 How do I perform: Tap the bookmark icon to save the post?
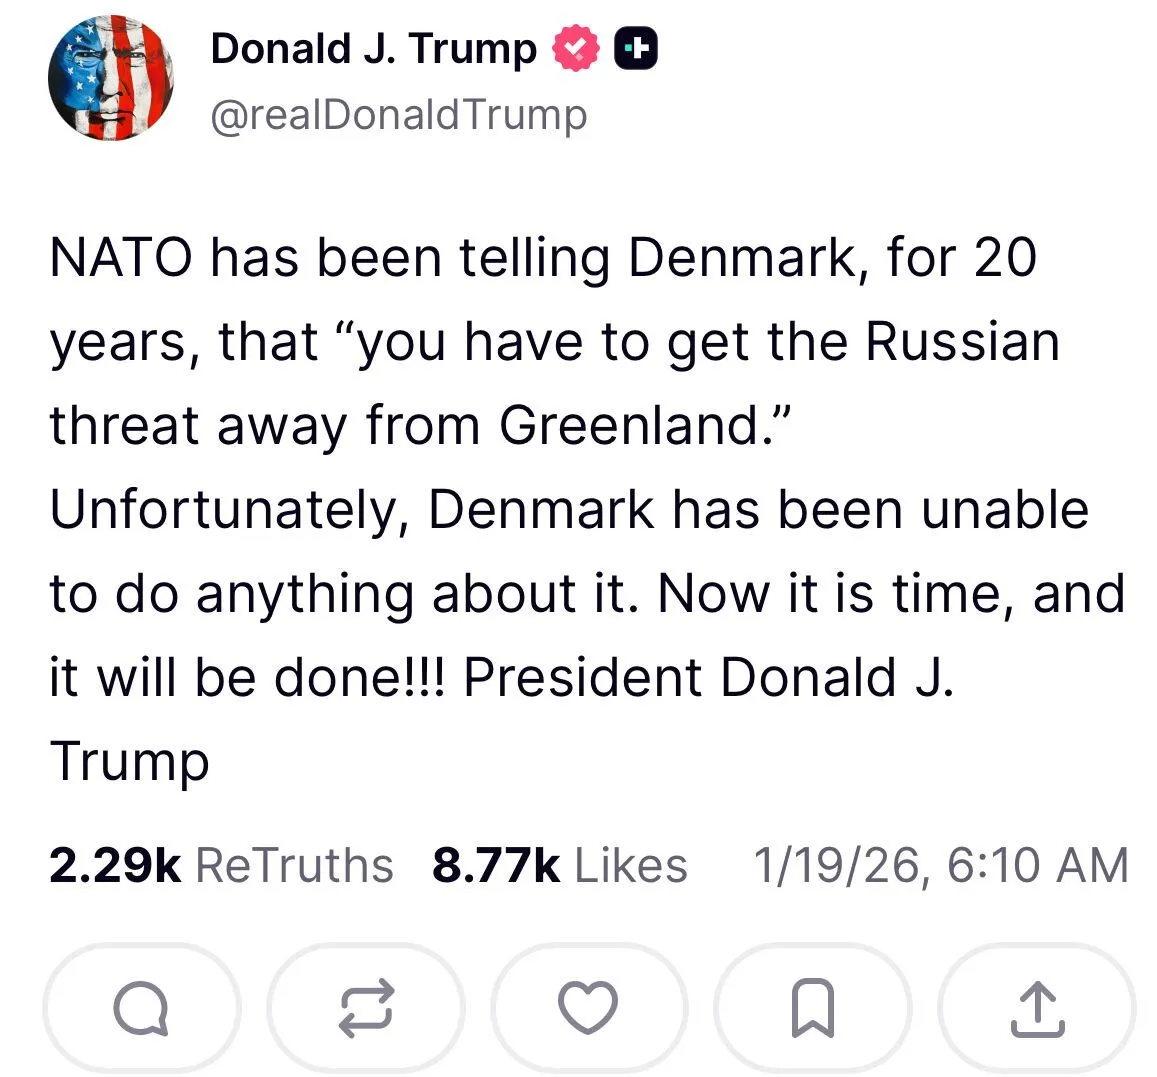(813, 1008)
